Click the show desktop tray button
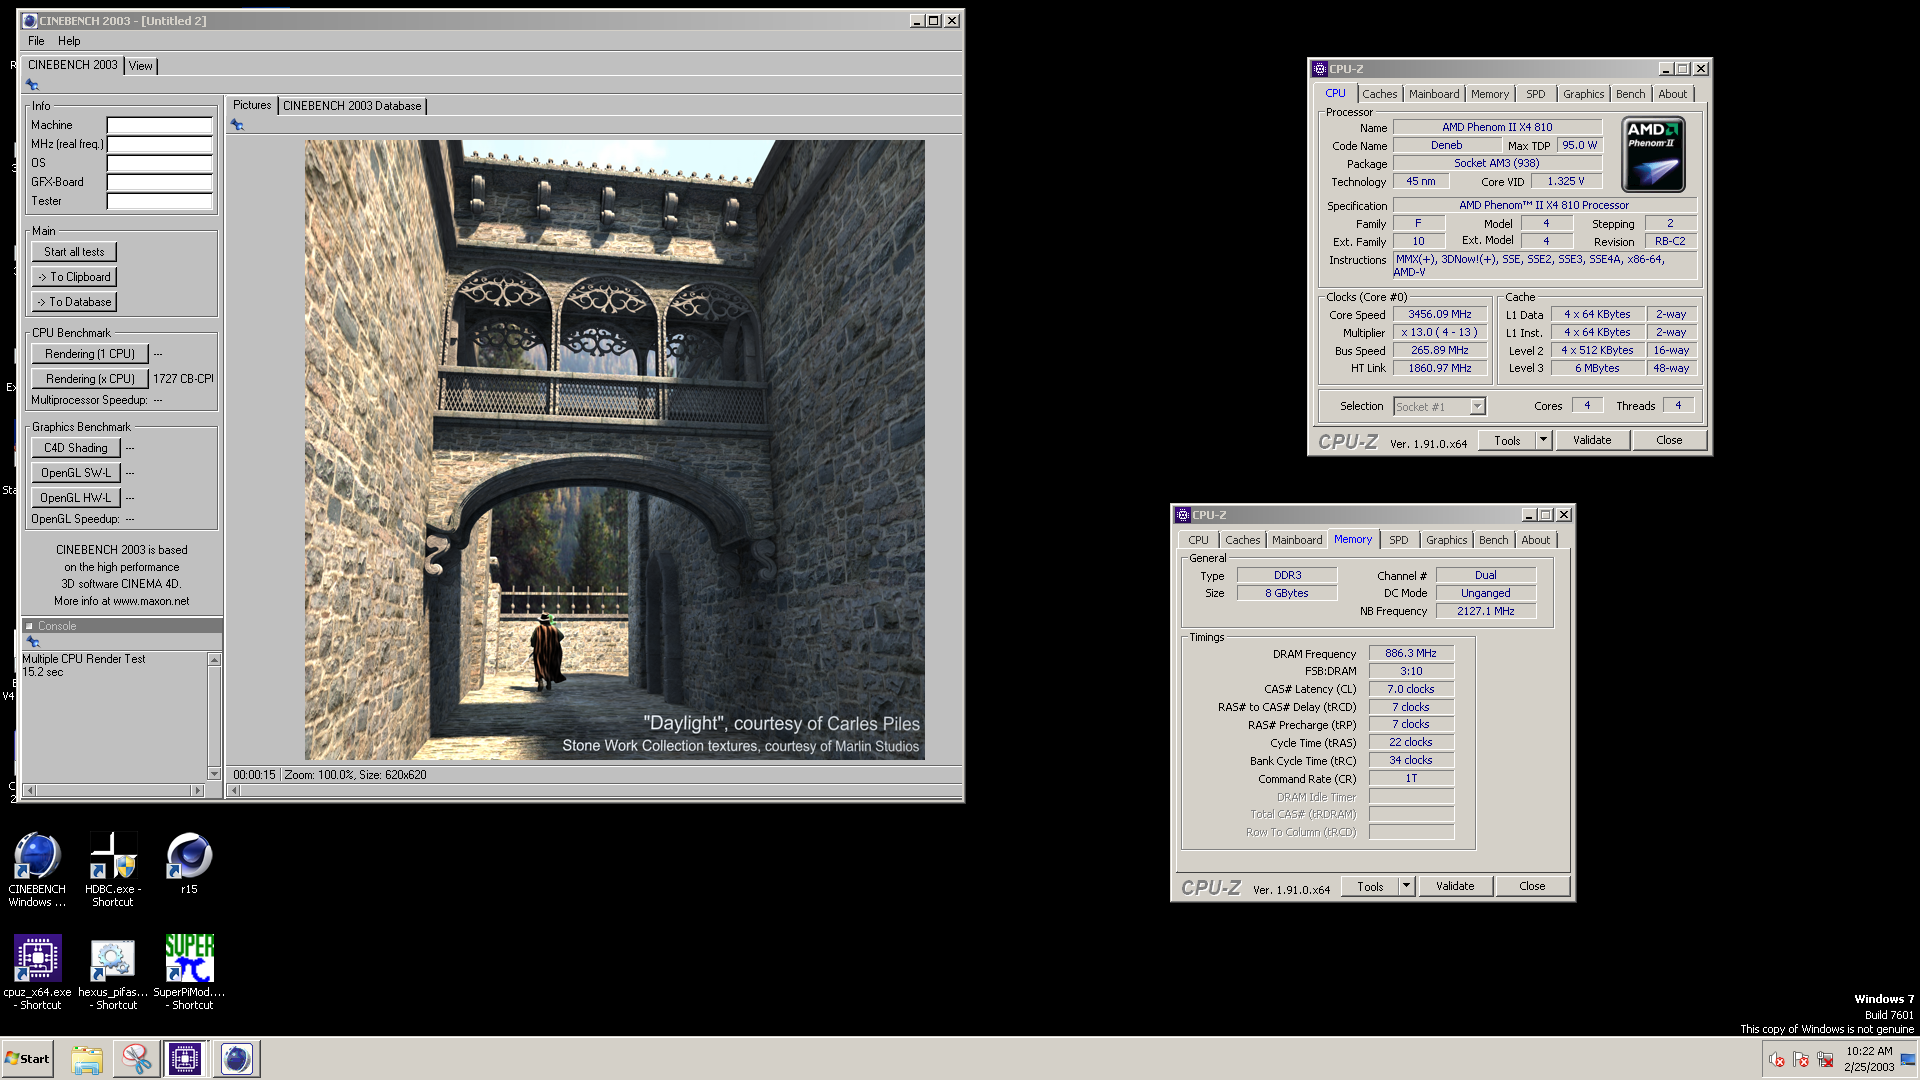This screenshot has width=1920, height=1080. [1908, 1060]
